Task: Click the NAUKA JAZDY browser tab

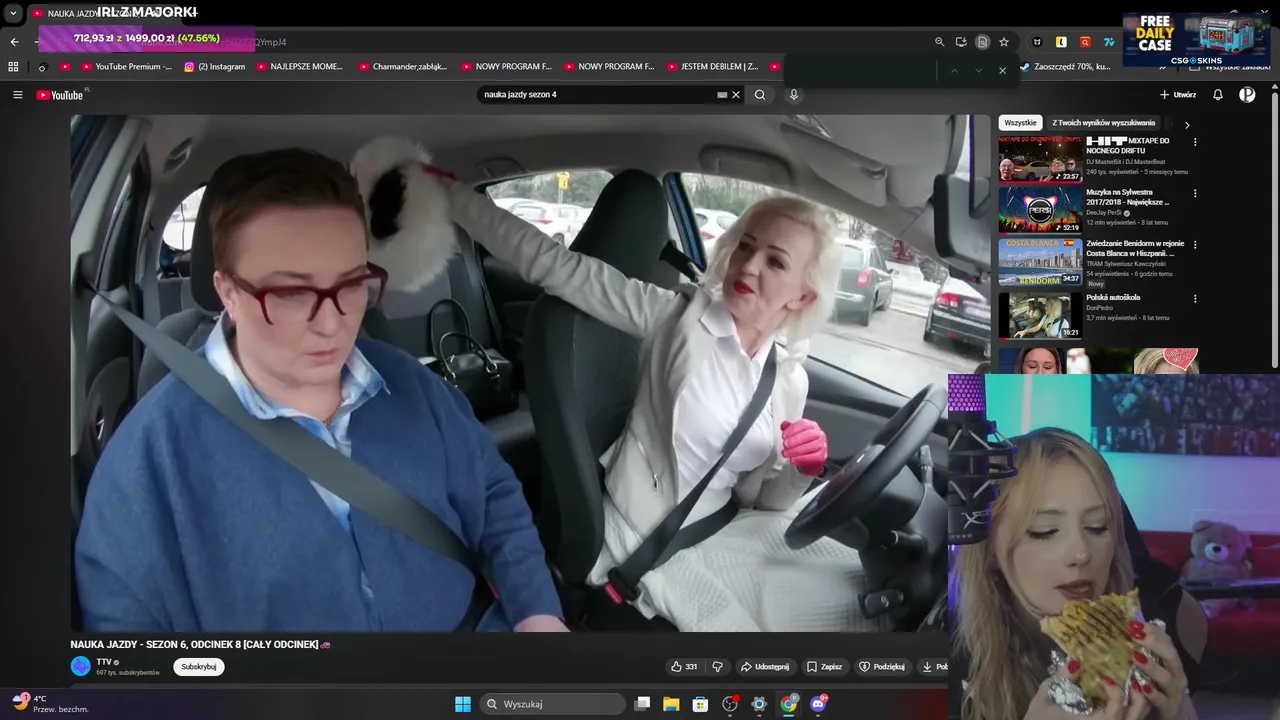Action: [110, 13]
